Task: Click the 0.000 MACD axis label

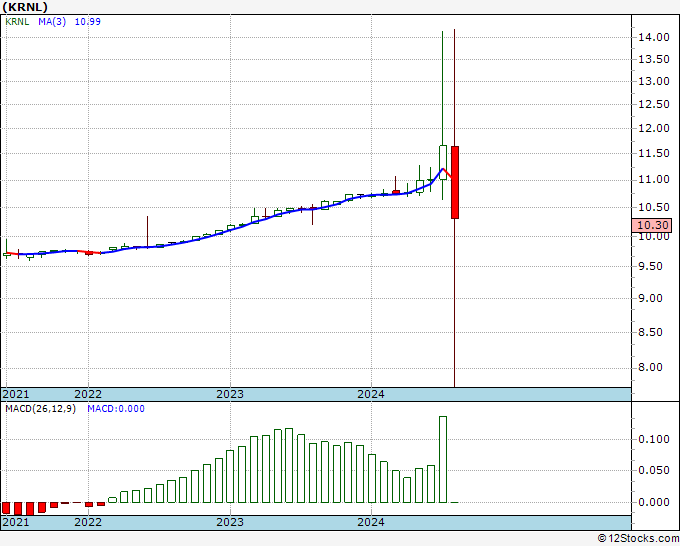Action: pyautogui.click(x=654, y=502)
